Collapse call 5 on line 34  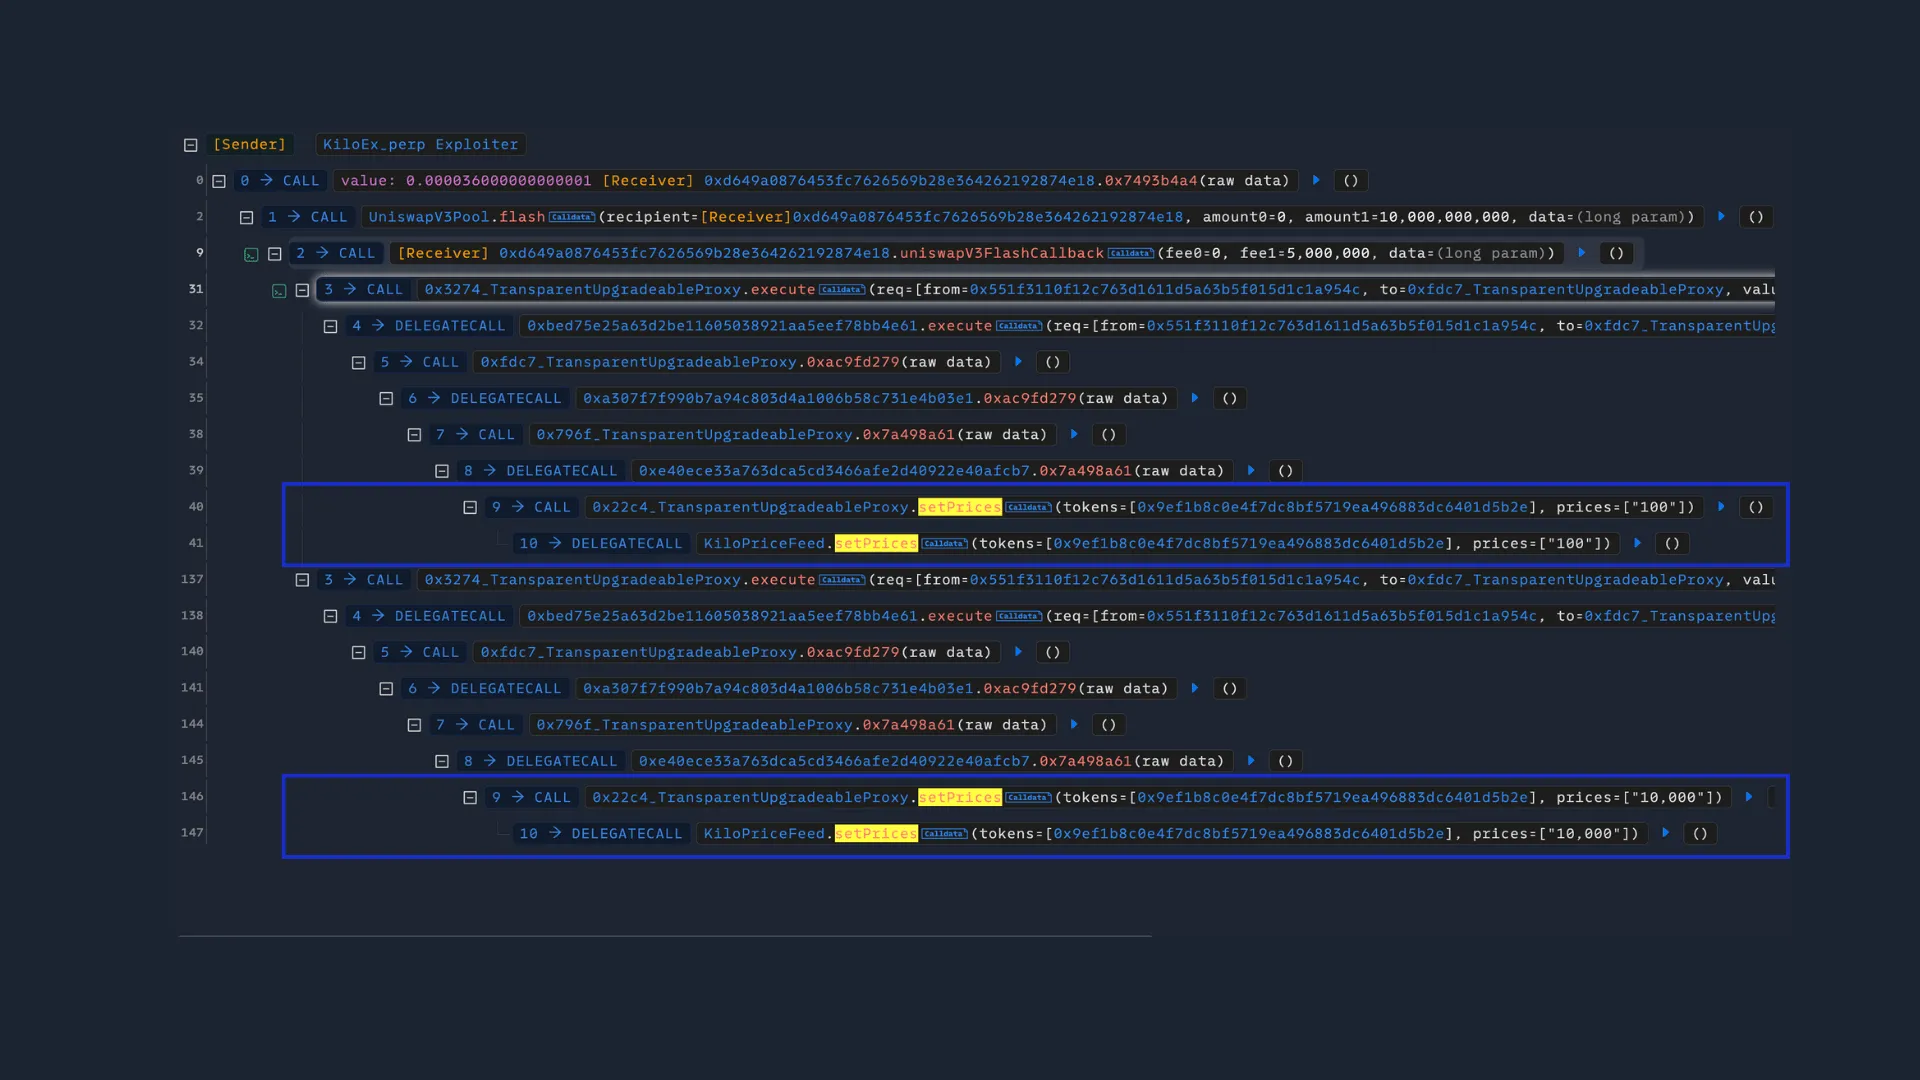pos(359,362)
